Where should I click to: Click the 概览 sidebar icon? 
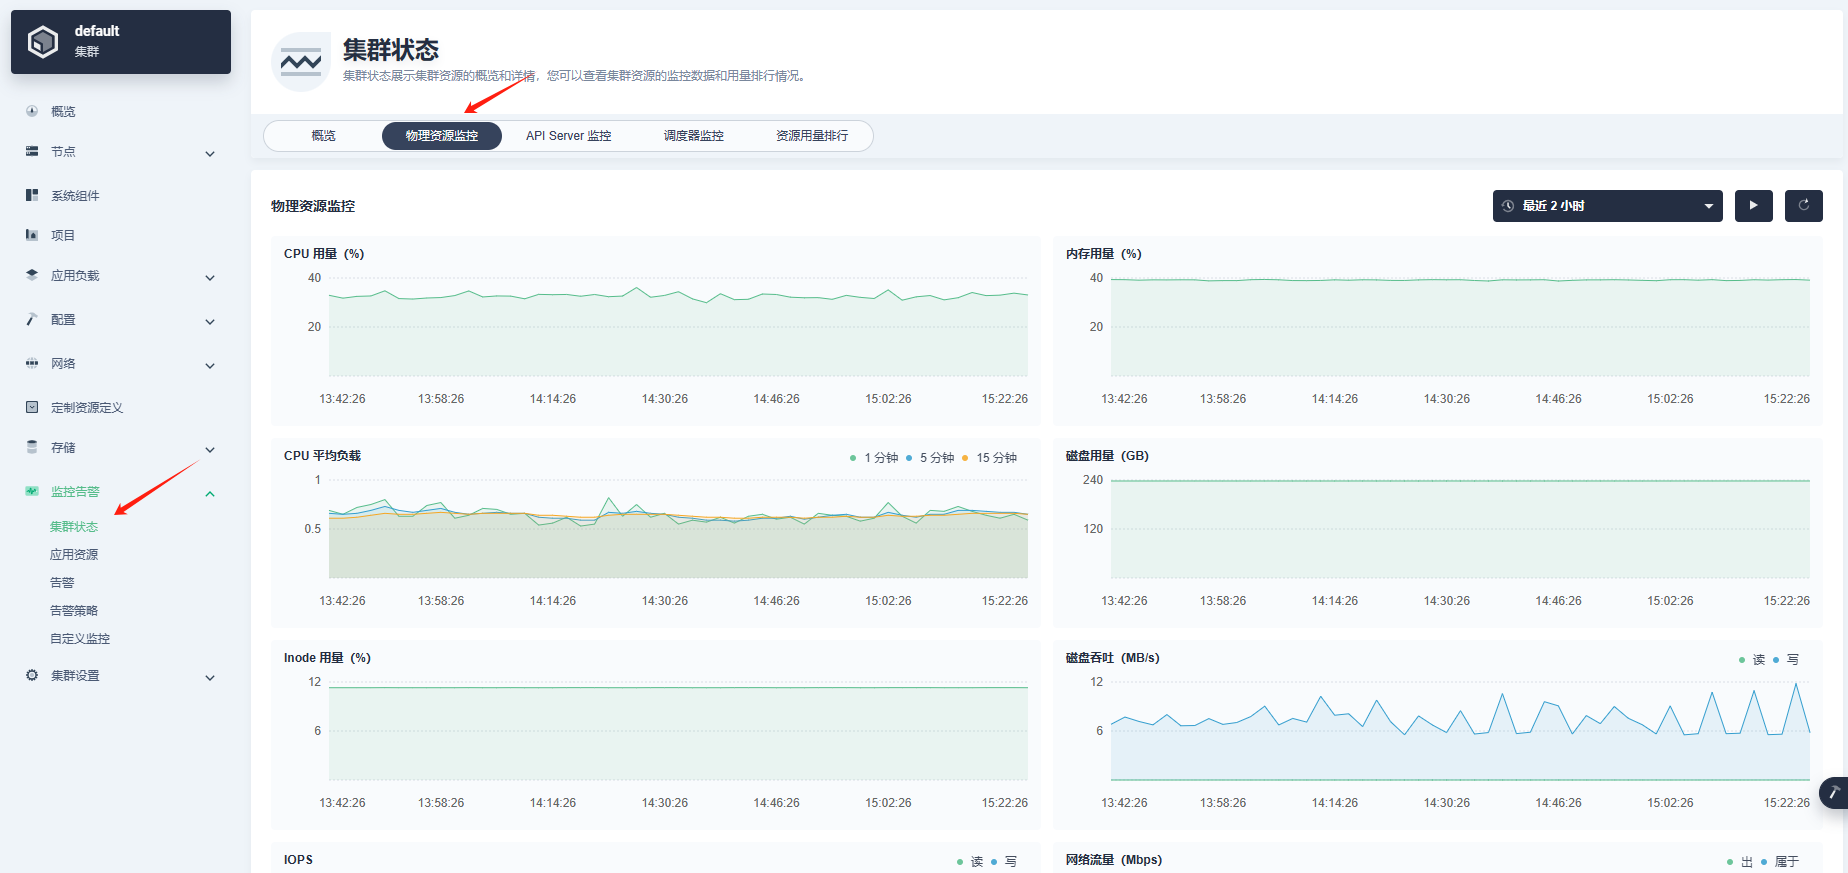tap(32, 111)
